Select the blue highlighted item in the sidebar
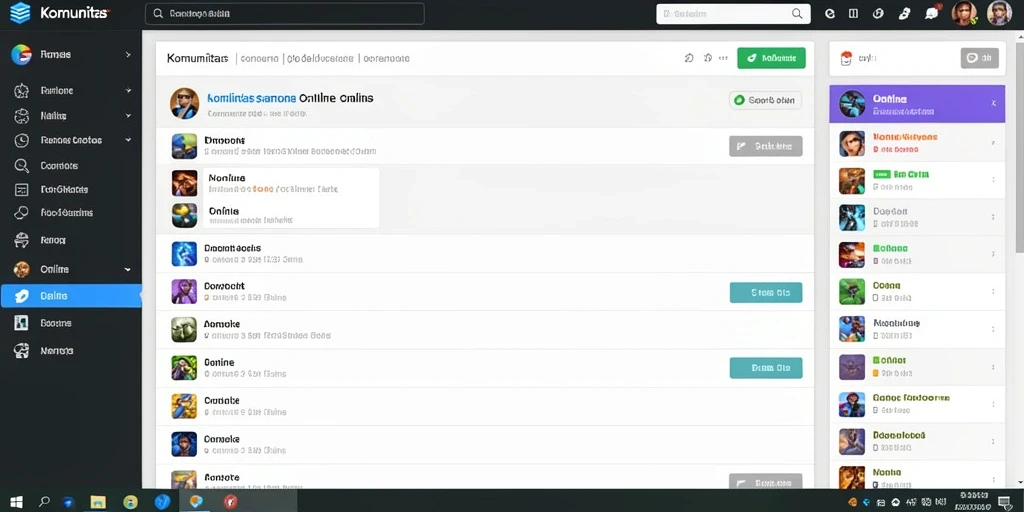The image size is (1024, 512). [x=71, y=296]
